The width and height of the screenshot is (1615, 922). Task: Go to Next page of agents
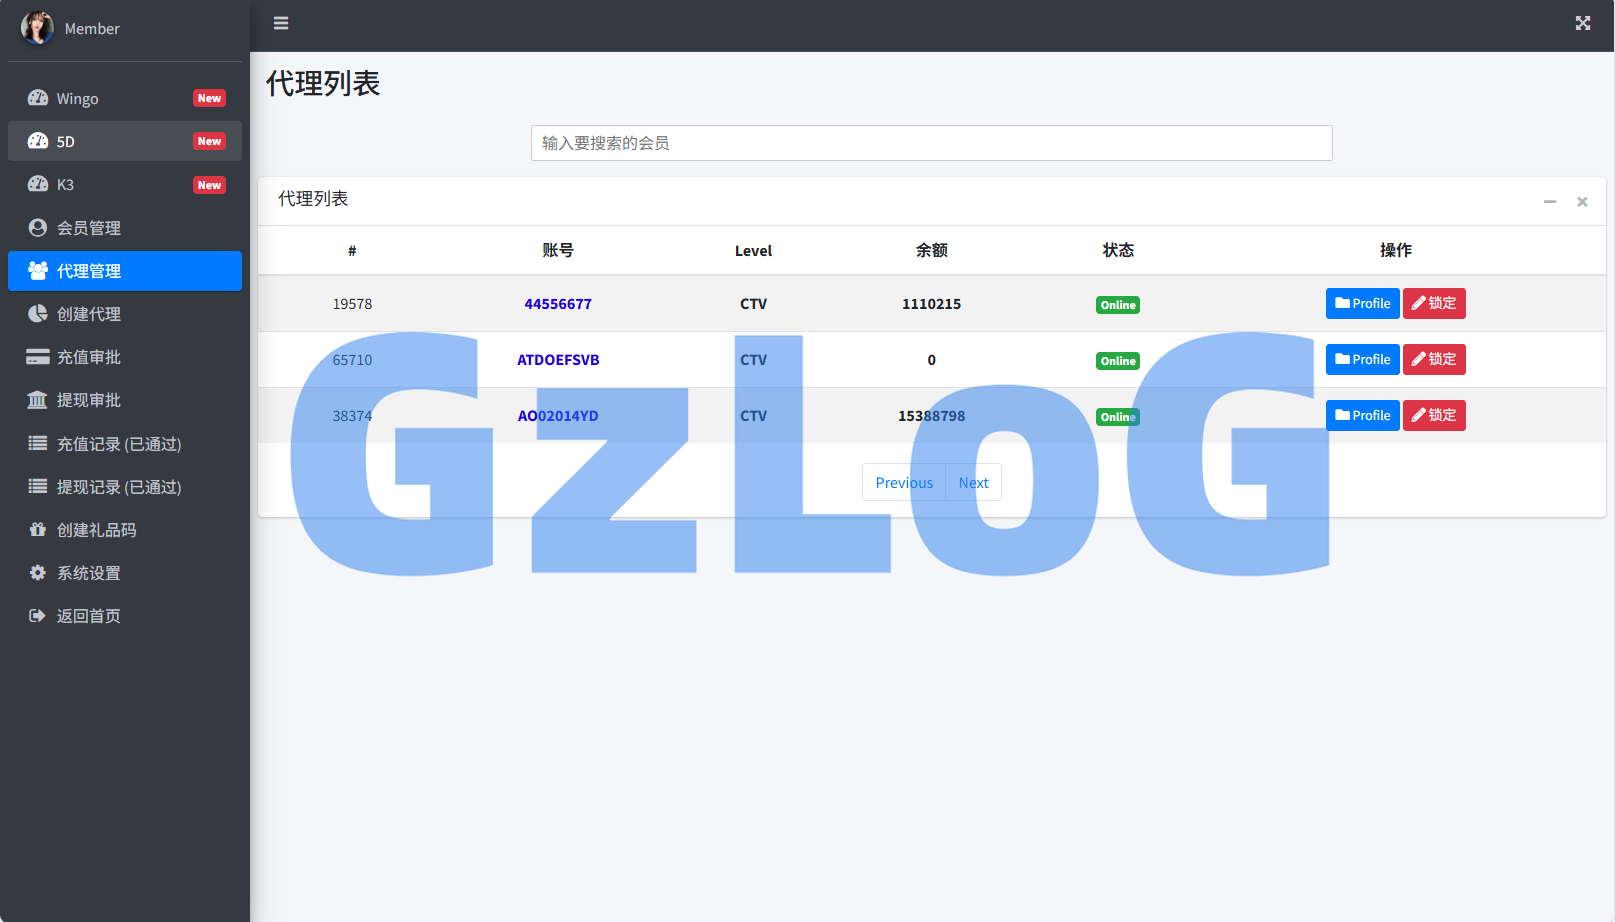972,482
